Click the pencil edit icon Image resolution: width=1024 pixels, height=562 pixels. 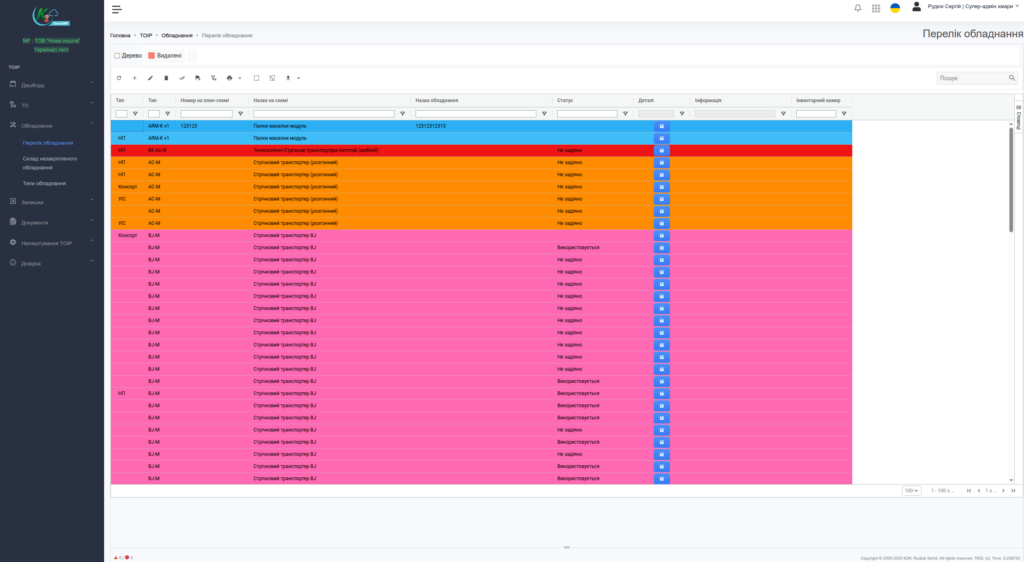tap(151, 78)
